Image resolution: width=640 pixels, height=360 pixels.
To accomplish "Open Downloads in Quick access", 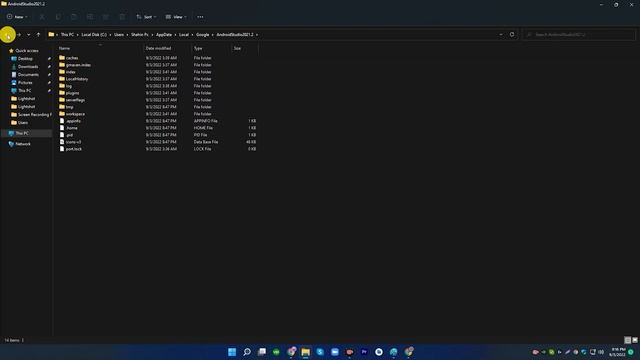I will (28, 67).
